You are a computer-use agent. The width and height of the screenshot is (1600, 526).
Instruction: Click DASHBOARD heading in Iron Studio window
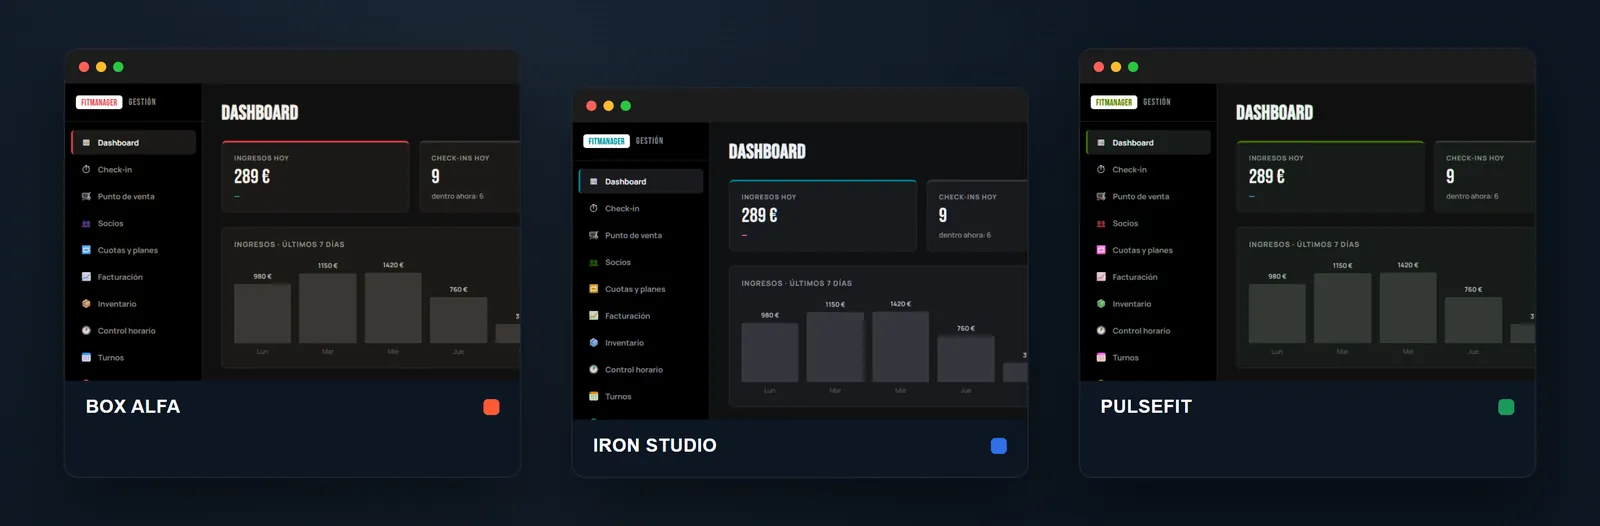tap(767, 152)
